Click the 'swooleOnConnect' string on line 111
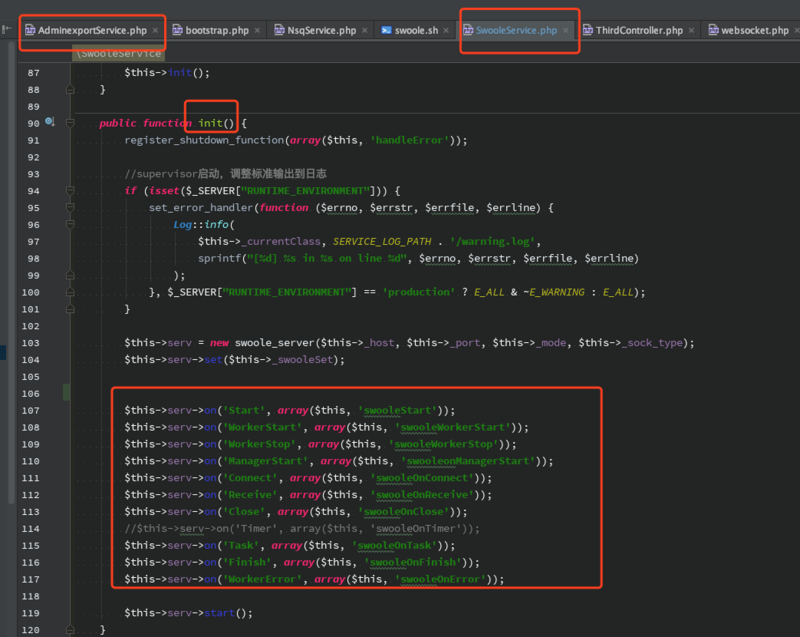The image size is (800, 637). 422,478
